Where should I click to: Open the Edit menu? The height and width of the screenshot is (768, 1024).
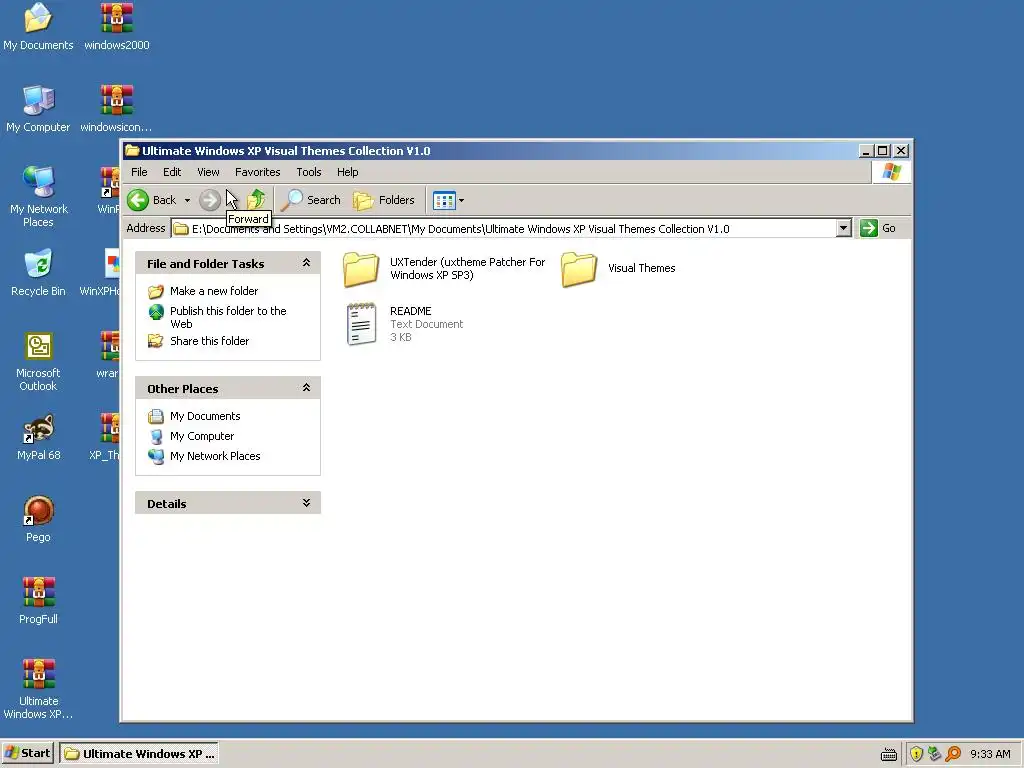pos(172,172)
